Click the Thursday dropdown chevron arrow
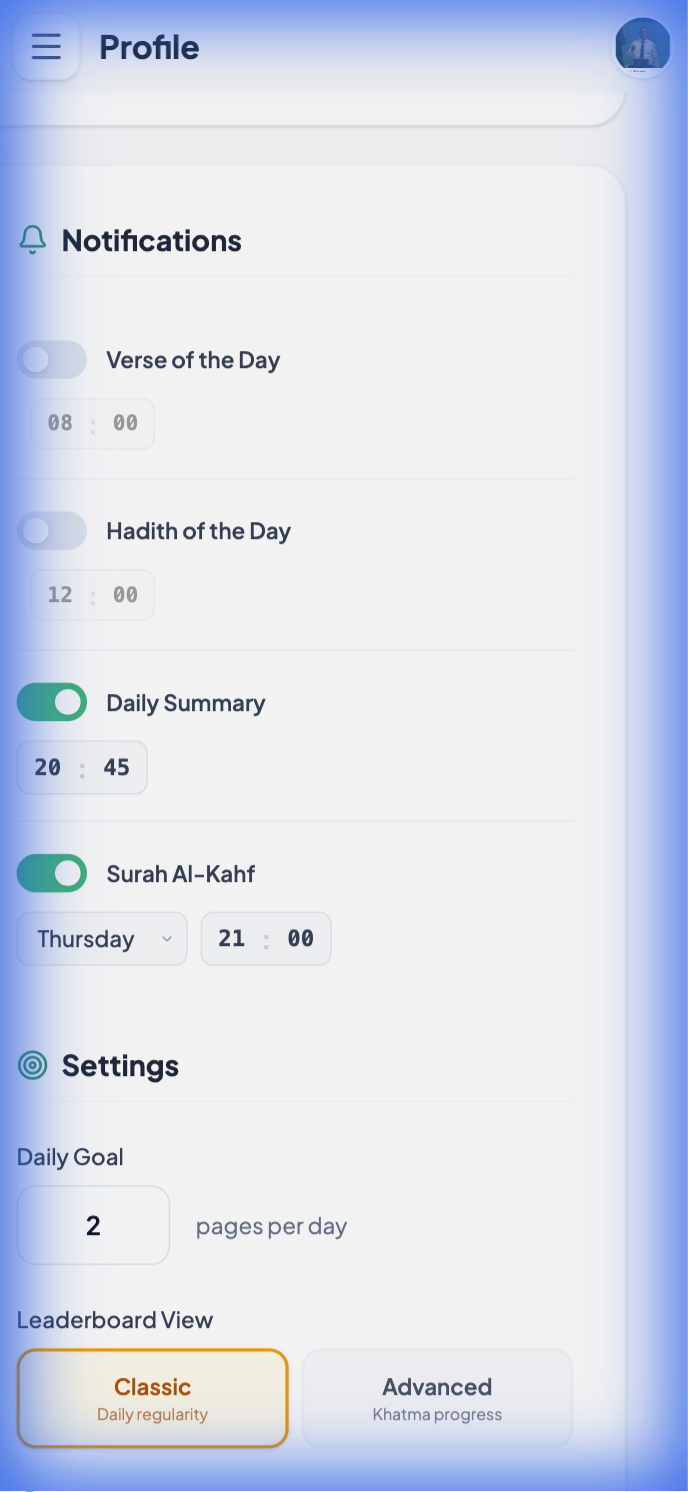Image resolution: width=688 pixels, height=1492 pixels. (167, 939)
